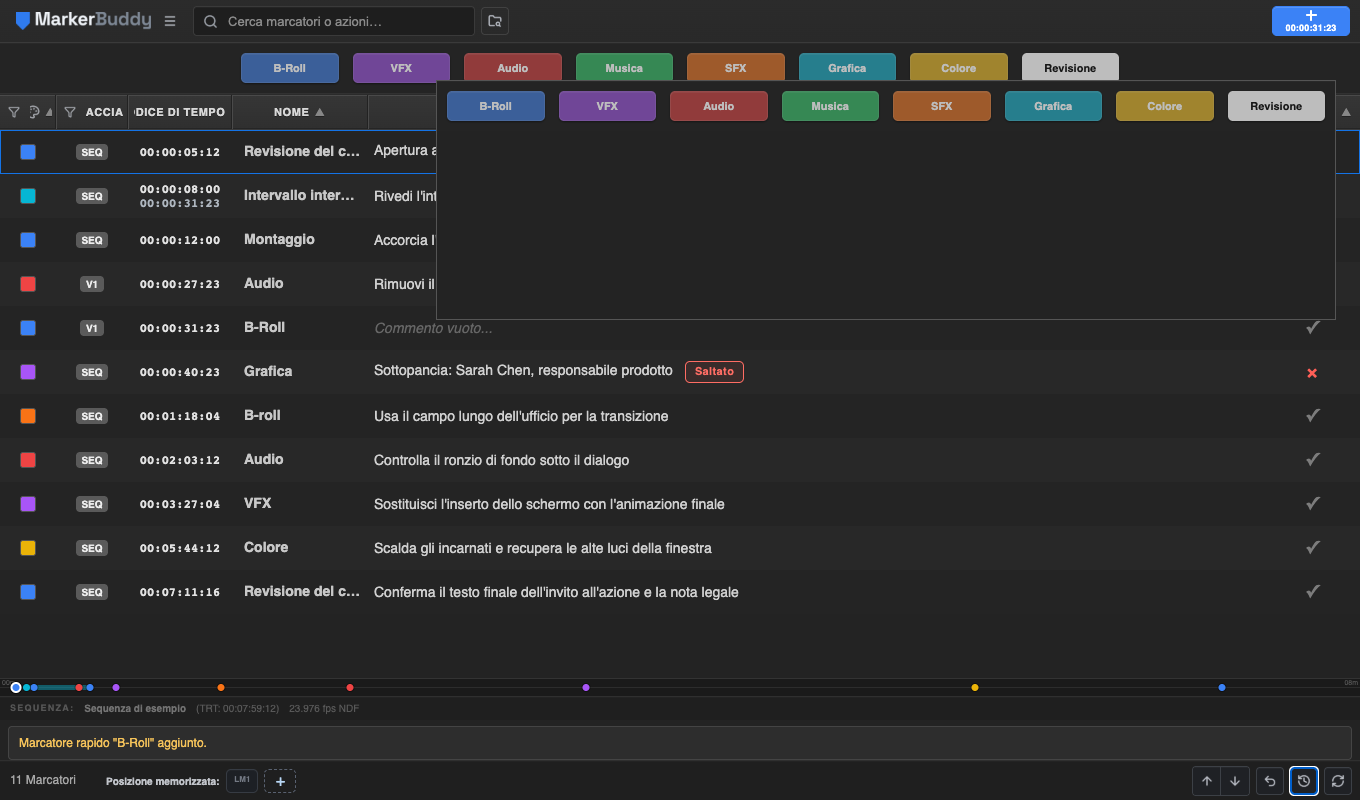Open the folder search icon next to search field
Screen dimensions: 1360x800
click(x=494, y=21)
